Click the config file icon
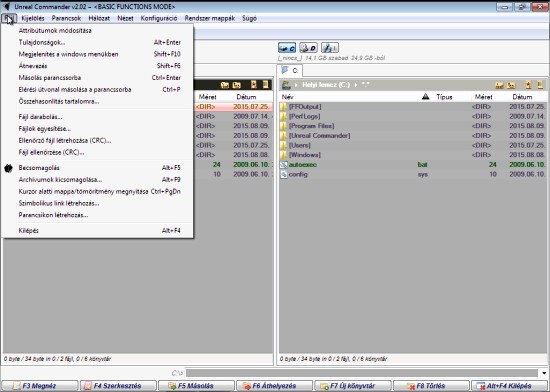Screen dimensions: 550x392 284,174
